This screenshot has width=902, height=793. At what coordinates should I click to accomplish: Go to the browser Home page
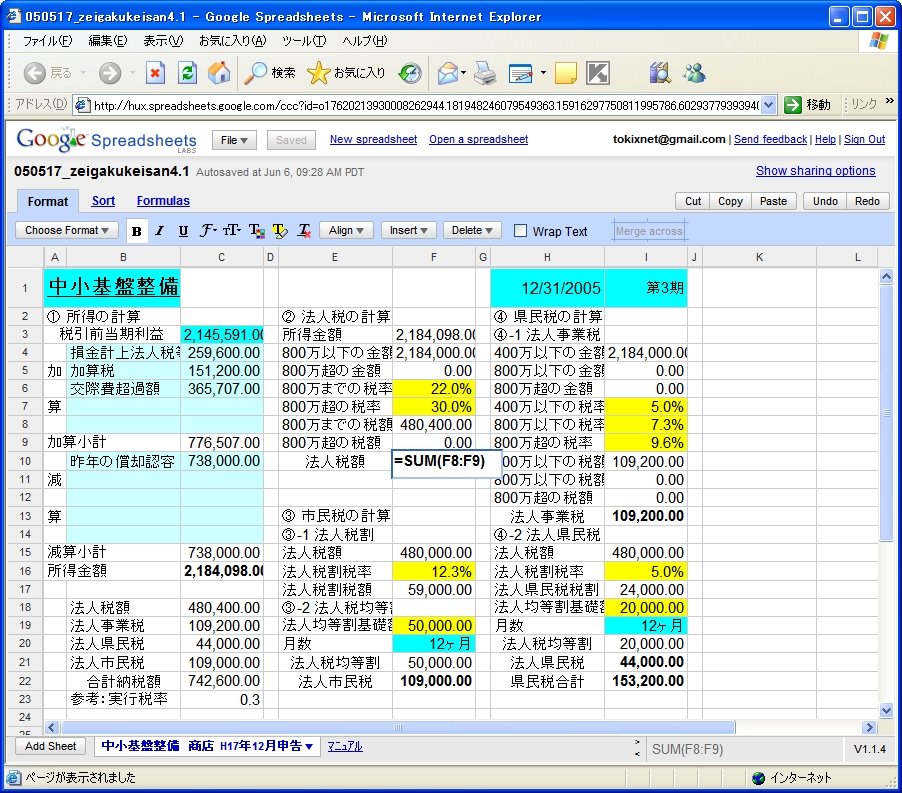(x=219, y=73)
